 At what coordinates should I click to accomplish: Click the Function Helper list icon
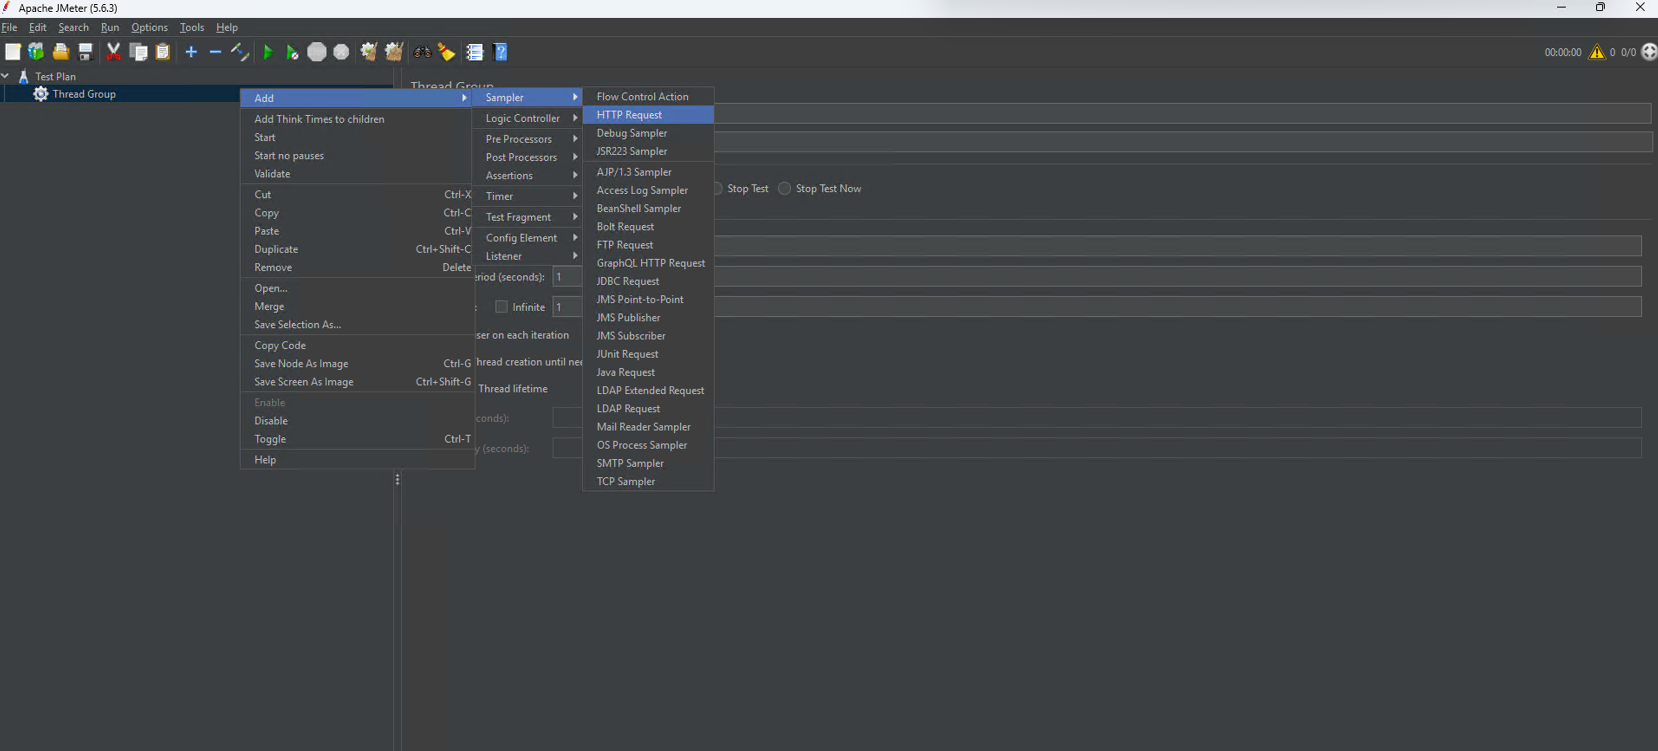(x=475, y=52)
